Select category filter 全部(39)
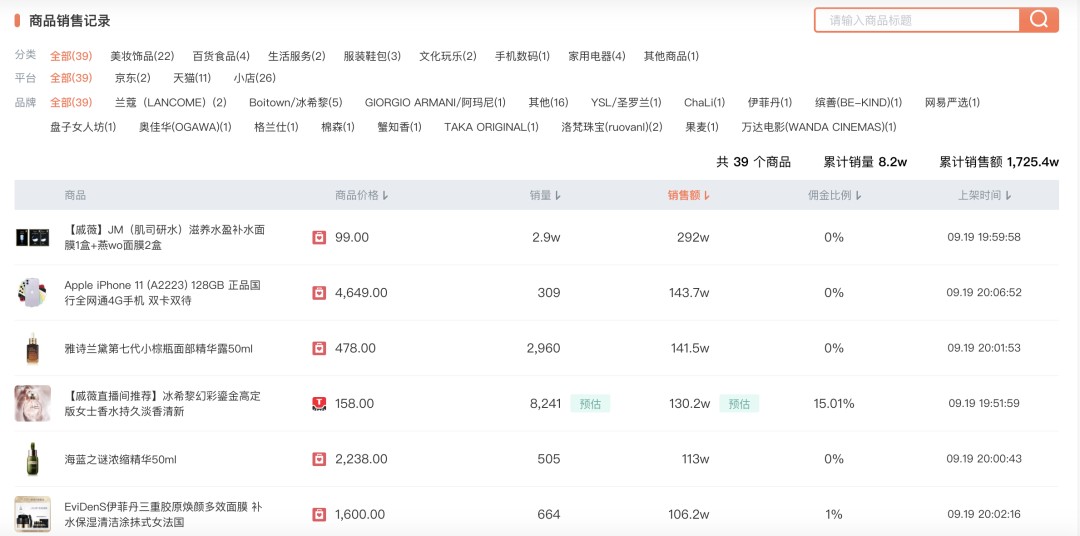Screen dimensions: 1080x536 coord(71,56)
